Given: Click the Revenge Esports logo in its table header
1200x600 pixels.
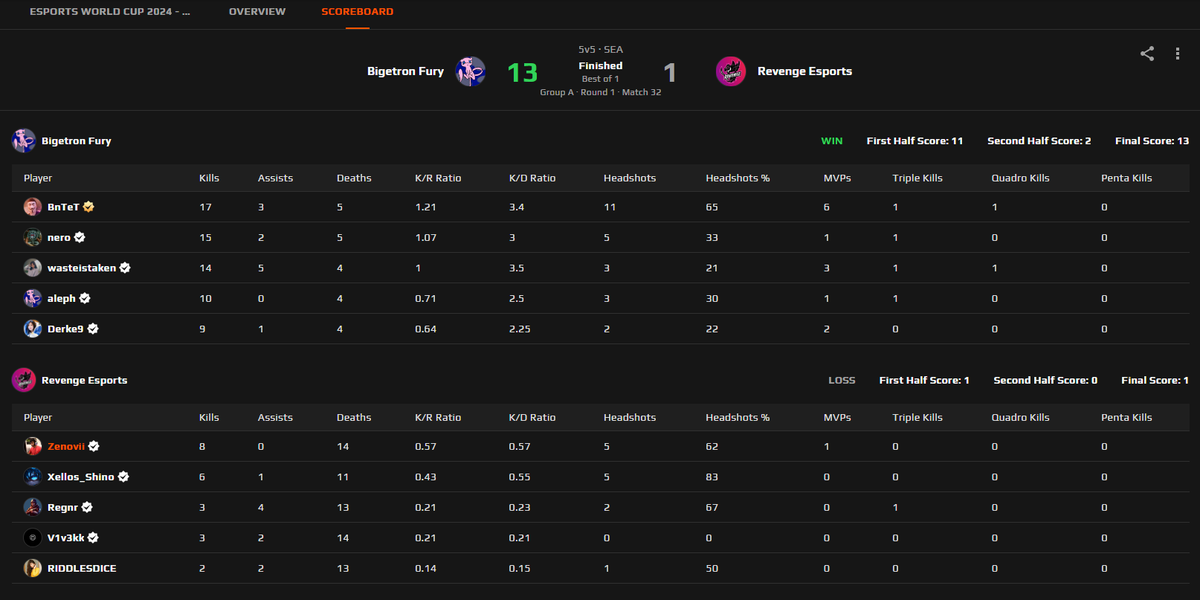Looking at the screenshot, I should (22, 380).
